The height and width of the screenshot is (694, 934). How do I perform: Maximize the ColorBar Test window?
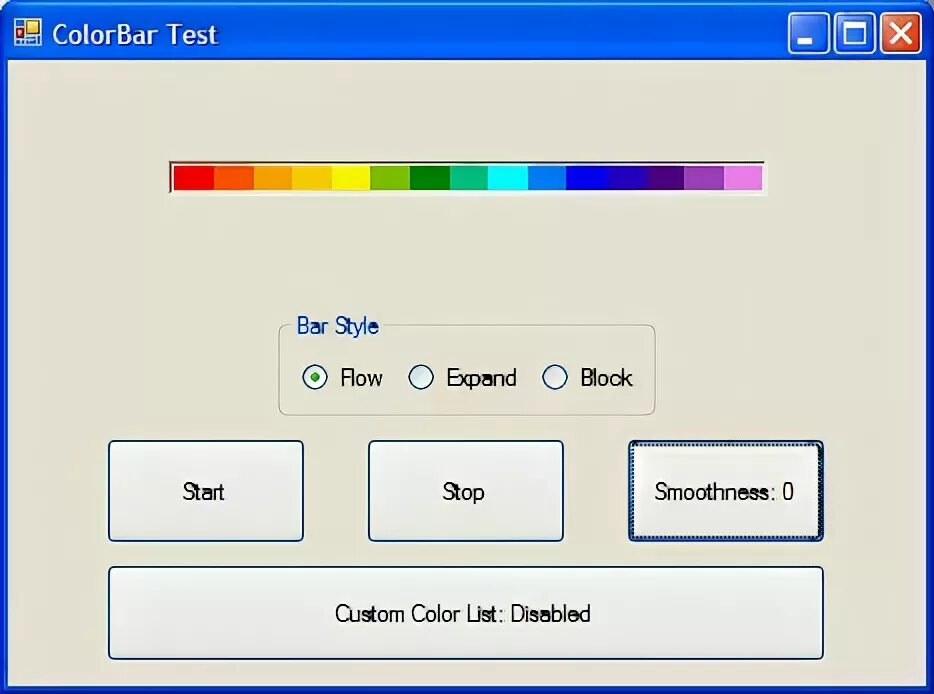854,33
